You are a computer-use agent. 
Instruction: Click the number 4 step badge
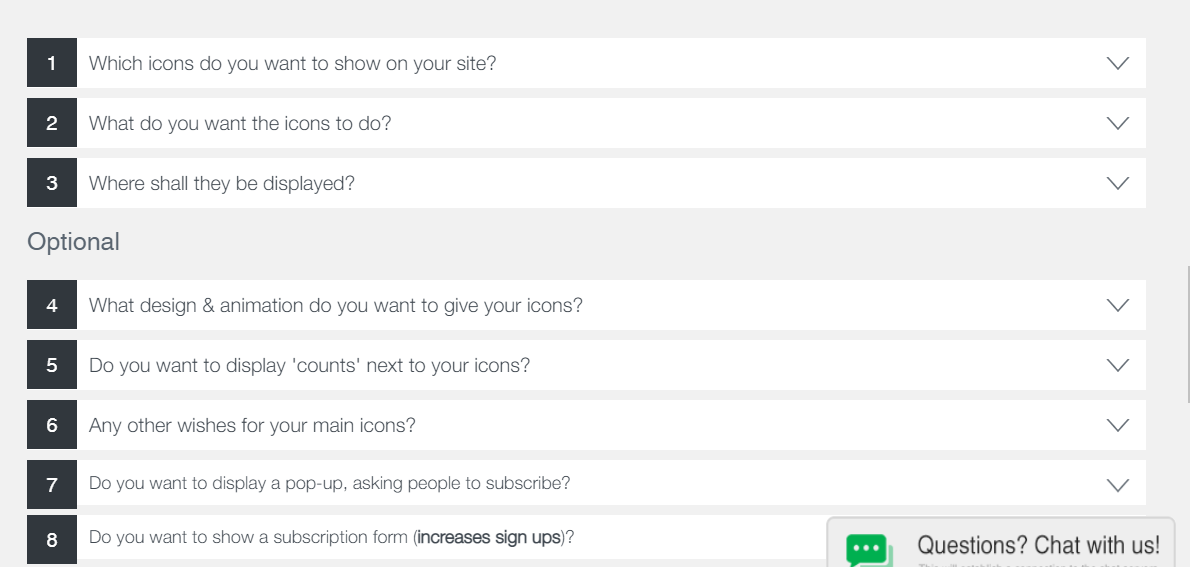(x=52, y=305)
